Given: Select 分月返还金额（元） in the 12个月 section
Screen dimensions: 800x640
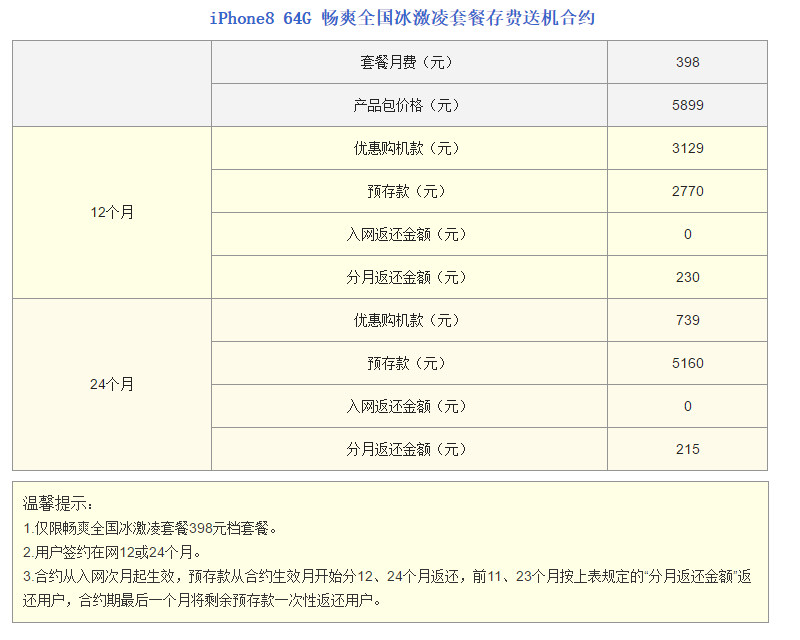Looking at the screenshot, I should [x=409, y=277].
